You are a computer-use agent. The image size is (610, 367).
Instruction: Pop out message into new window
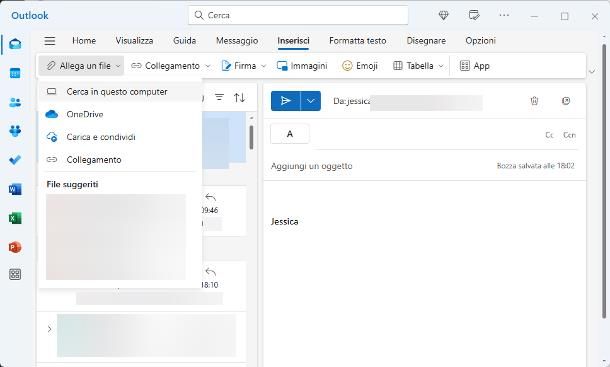click(x=566, y=101)
